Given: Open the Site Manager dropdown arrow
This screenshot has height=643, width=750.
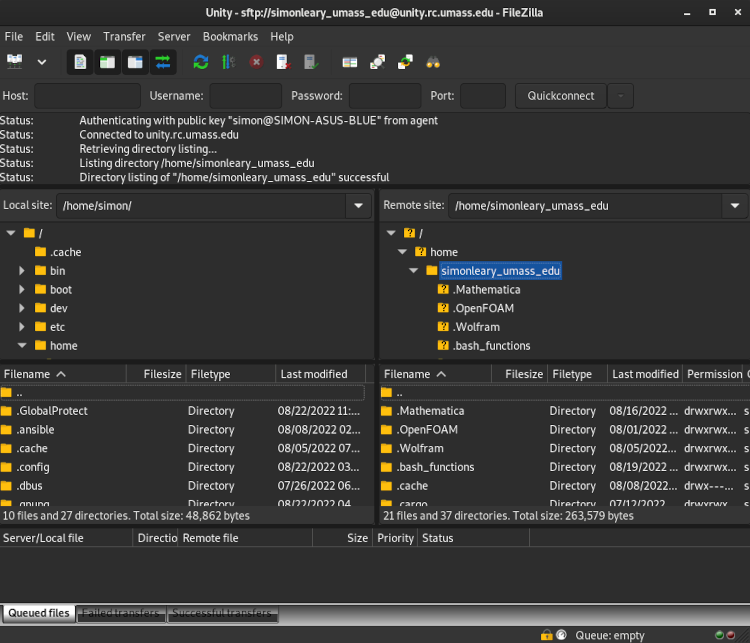Looking at the screenshot, I should click(42, 61).
